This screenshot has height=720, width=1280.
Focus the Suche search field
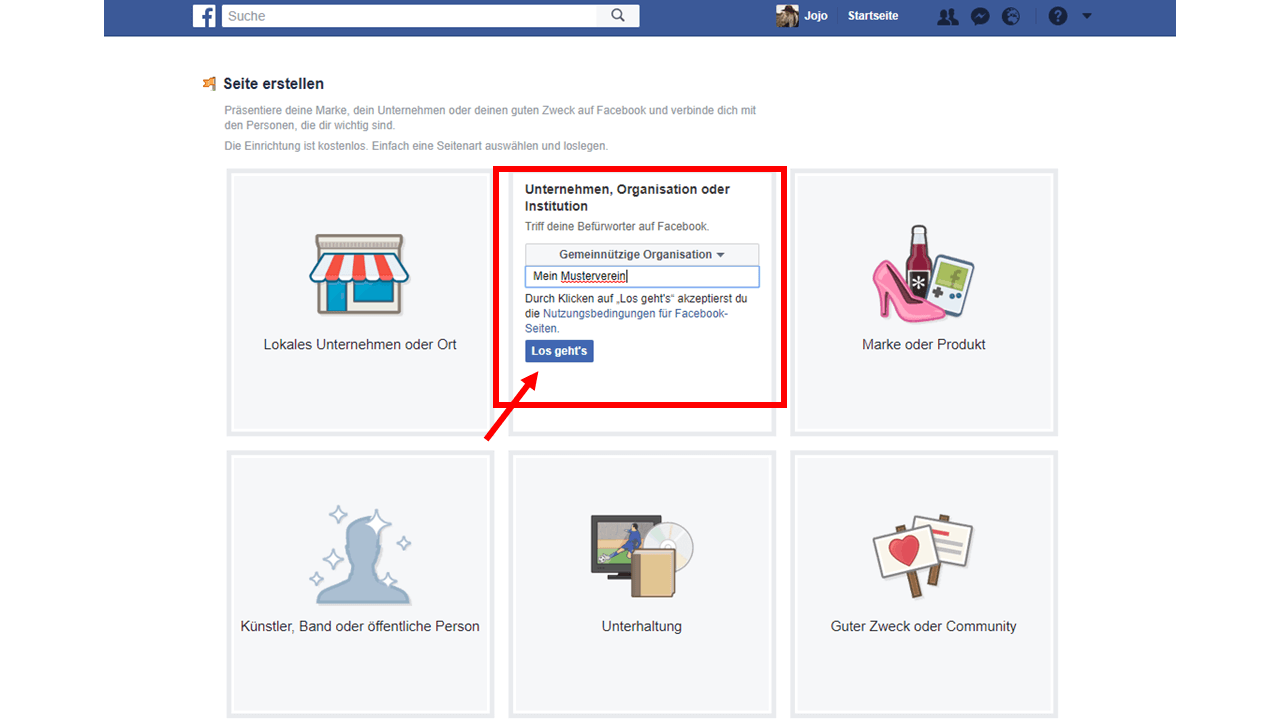click(410, 16)
